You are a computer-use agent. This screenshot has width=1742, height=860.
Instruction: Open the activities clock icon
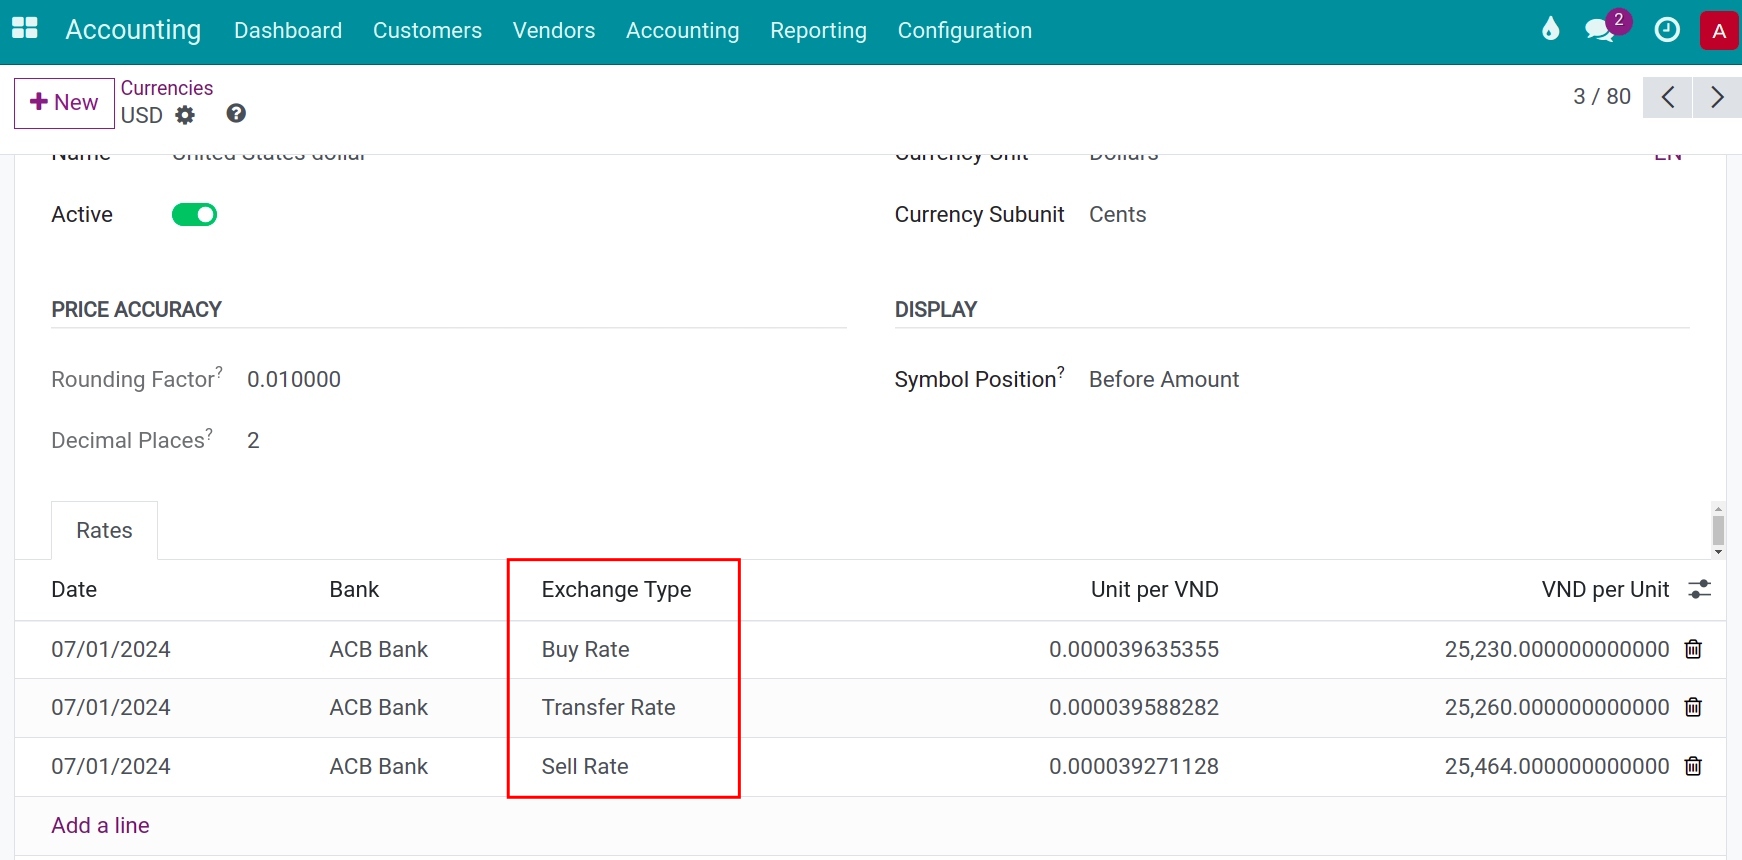point(1667,30)
